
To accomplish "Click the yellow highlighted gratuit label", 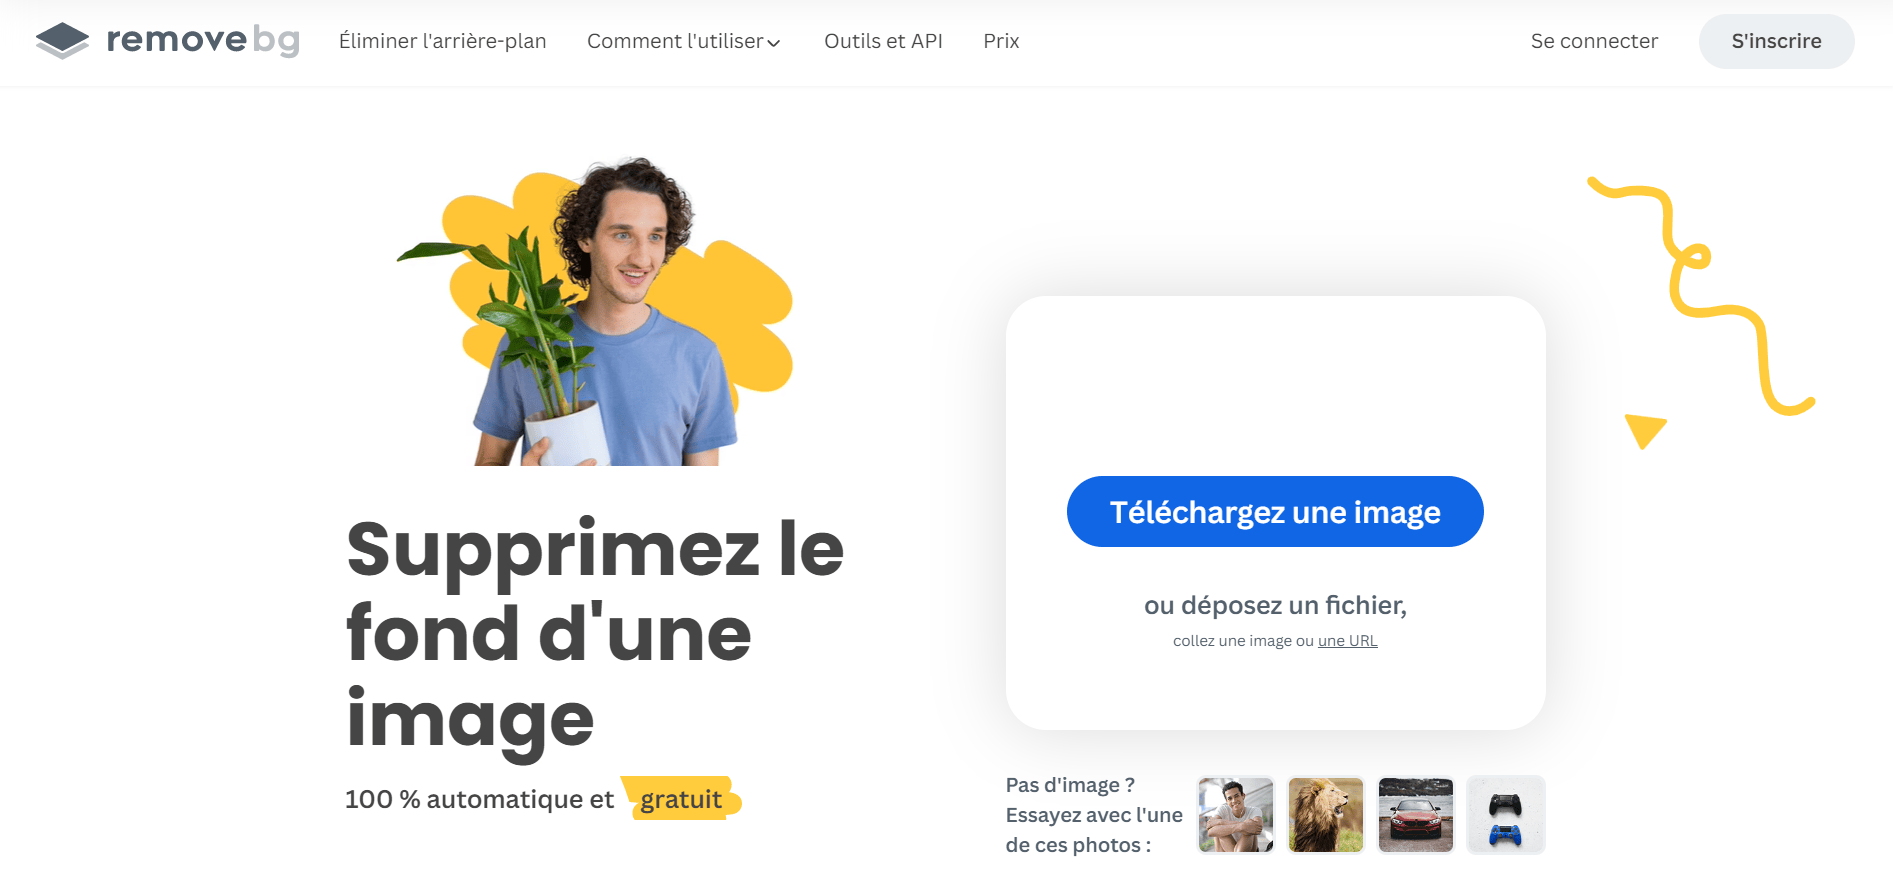I will coord(681,799).
